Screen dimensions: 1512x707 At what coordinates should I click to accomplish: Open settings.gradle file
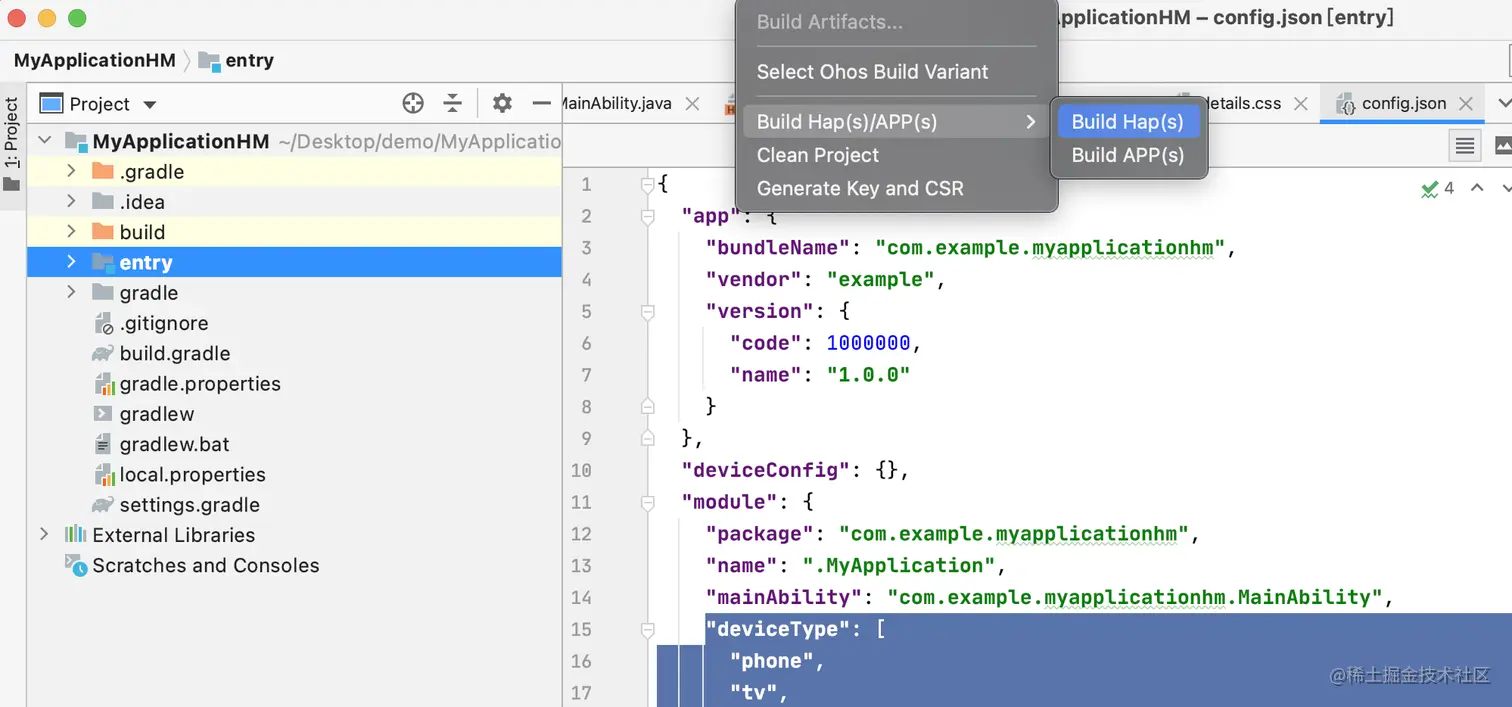click(x=190, y=505)
